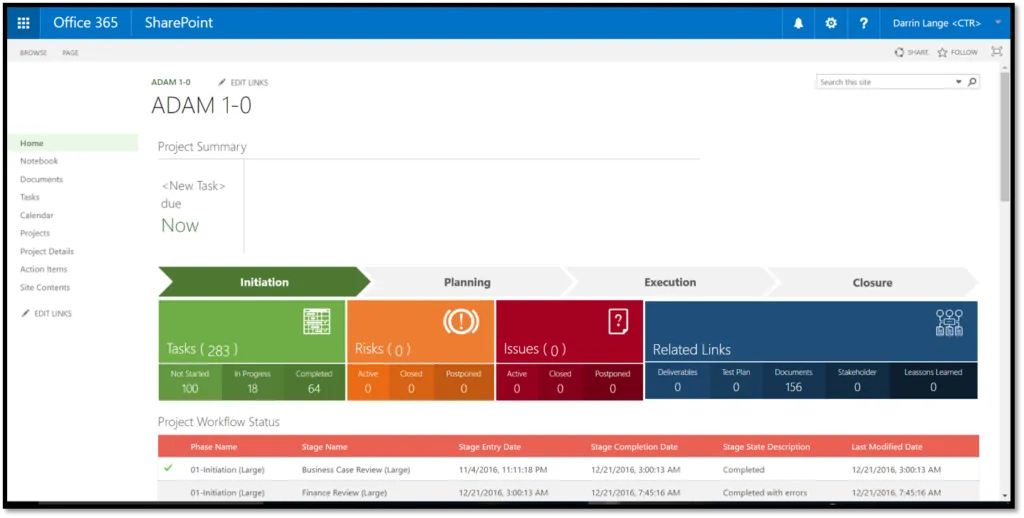The height and width of the screenshot is (518, 1024).
Task: Click the Active count under Risks
Action: (x=368, y=381)
